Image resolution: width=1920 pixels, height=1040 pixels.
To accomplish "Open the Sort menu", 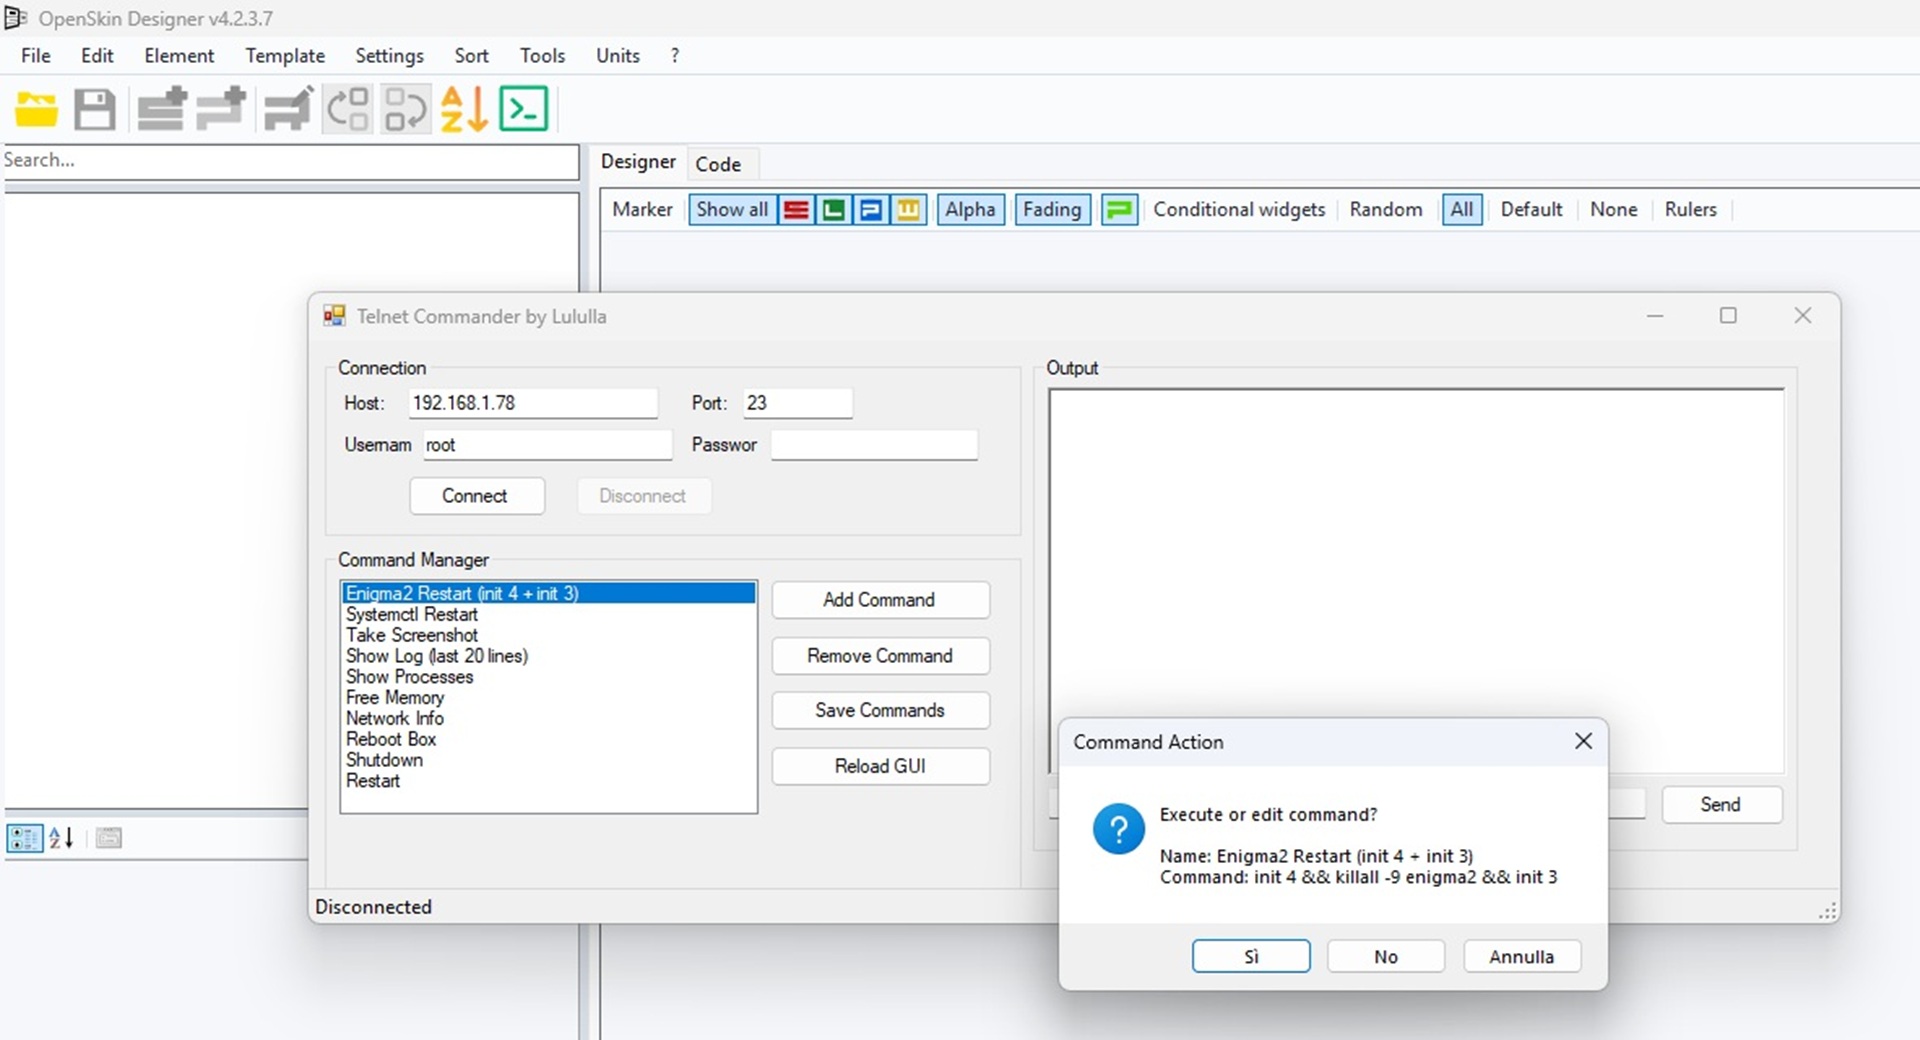I will point(471,56).
